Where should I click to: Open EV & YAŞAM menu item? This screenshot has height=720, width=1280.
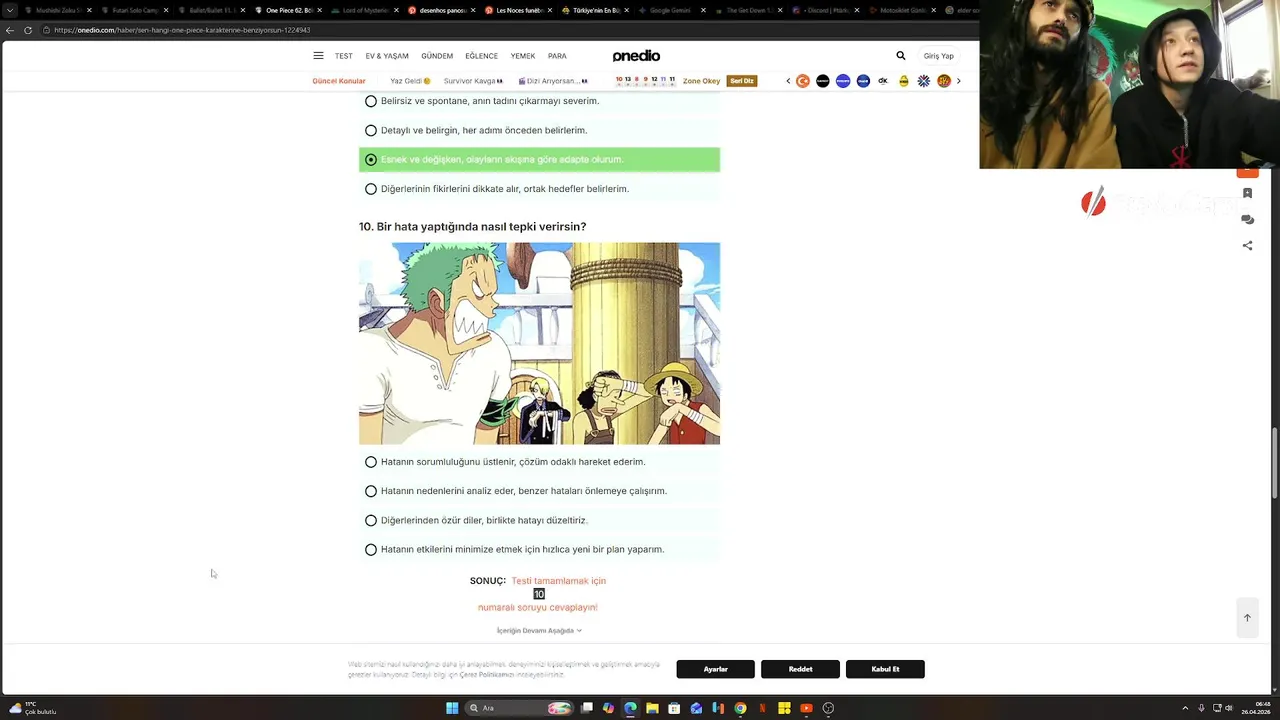tap(387, 56)
